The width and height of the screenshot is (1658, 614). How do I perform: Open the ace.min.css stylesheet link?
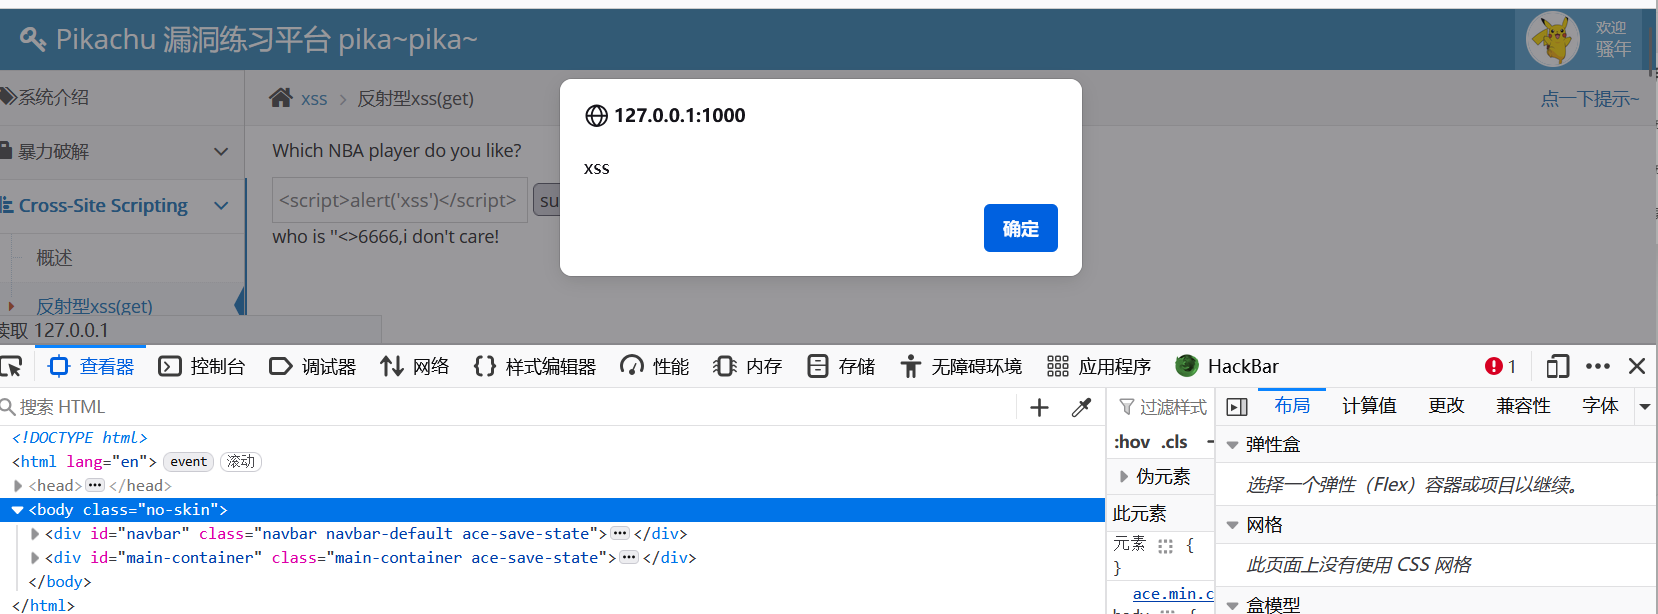(1172, 594)
